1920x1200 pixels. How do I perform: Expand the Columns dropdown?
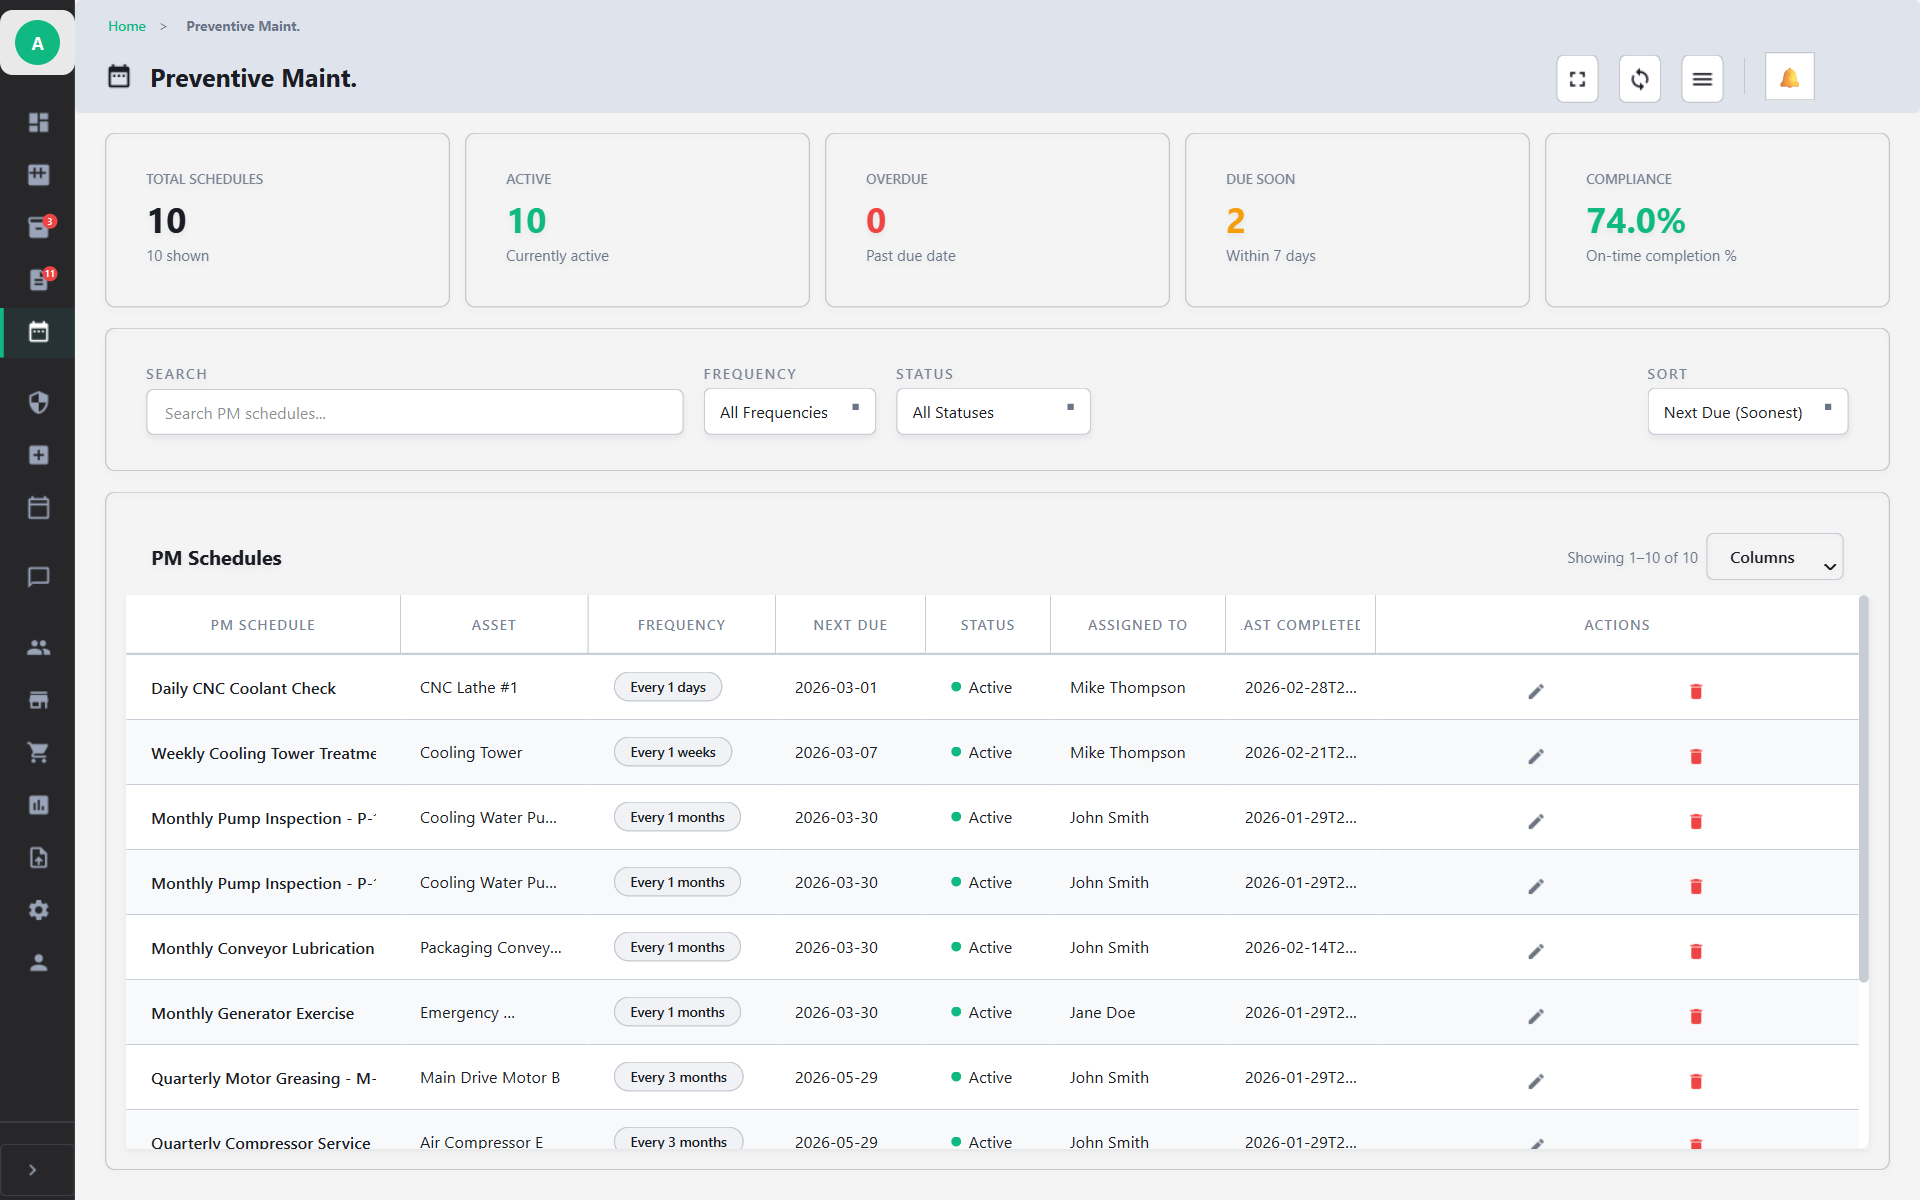coord(1775,556)
